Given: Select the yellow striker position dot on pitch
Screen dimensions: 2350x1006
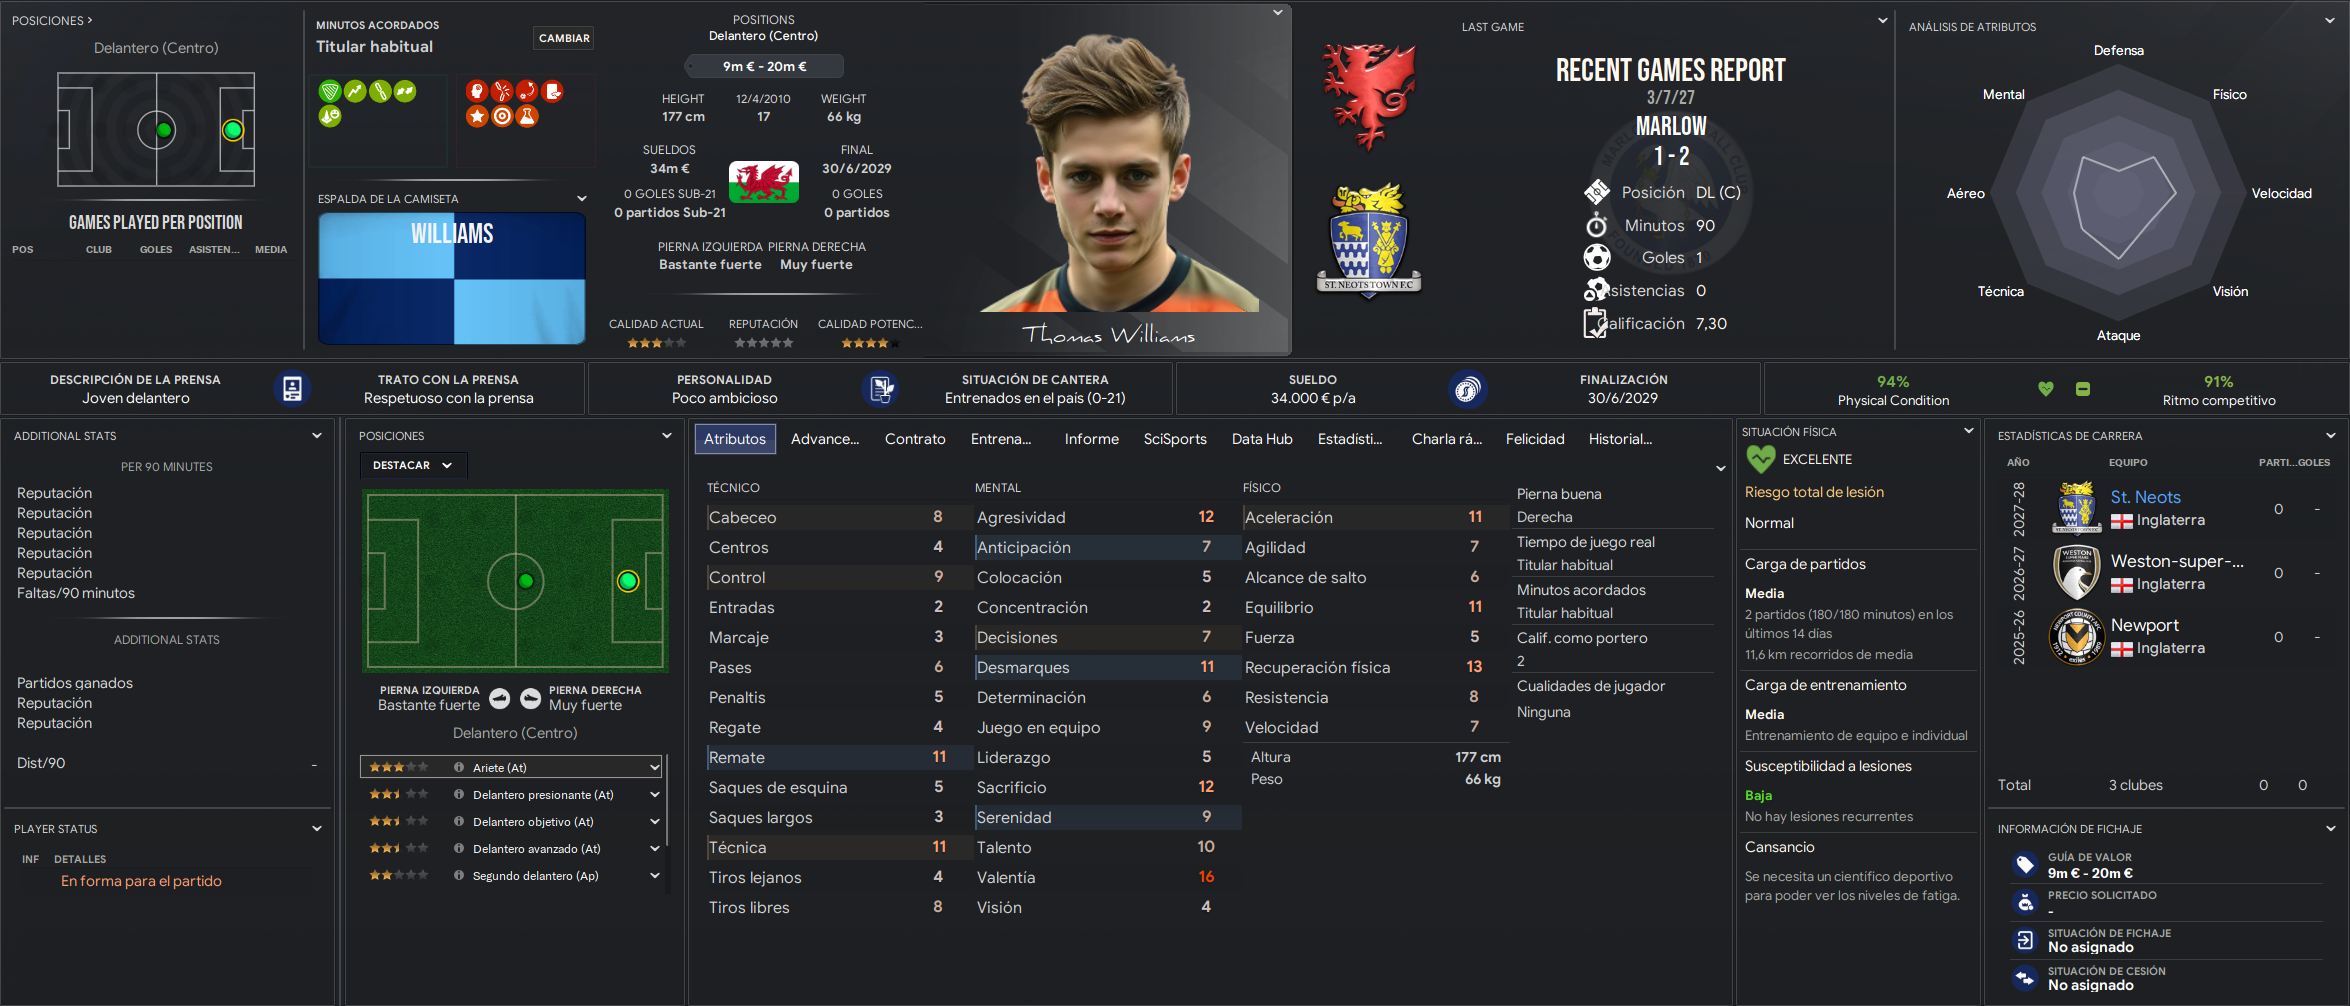Looking at the screenshot, I should click(628, 581).
